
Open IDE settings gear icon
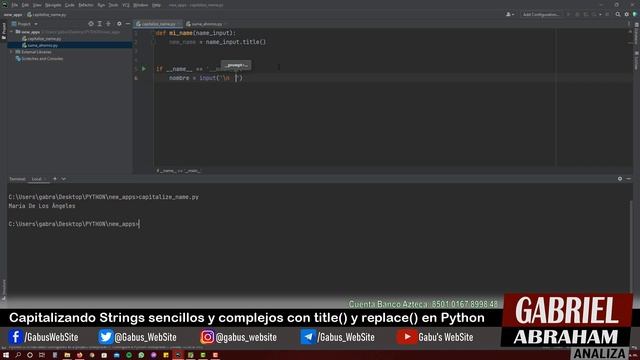coord(627,15)
